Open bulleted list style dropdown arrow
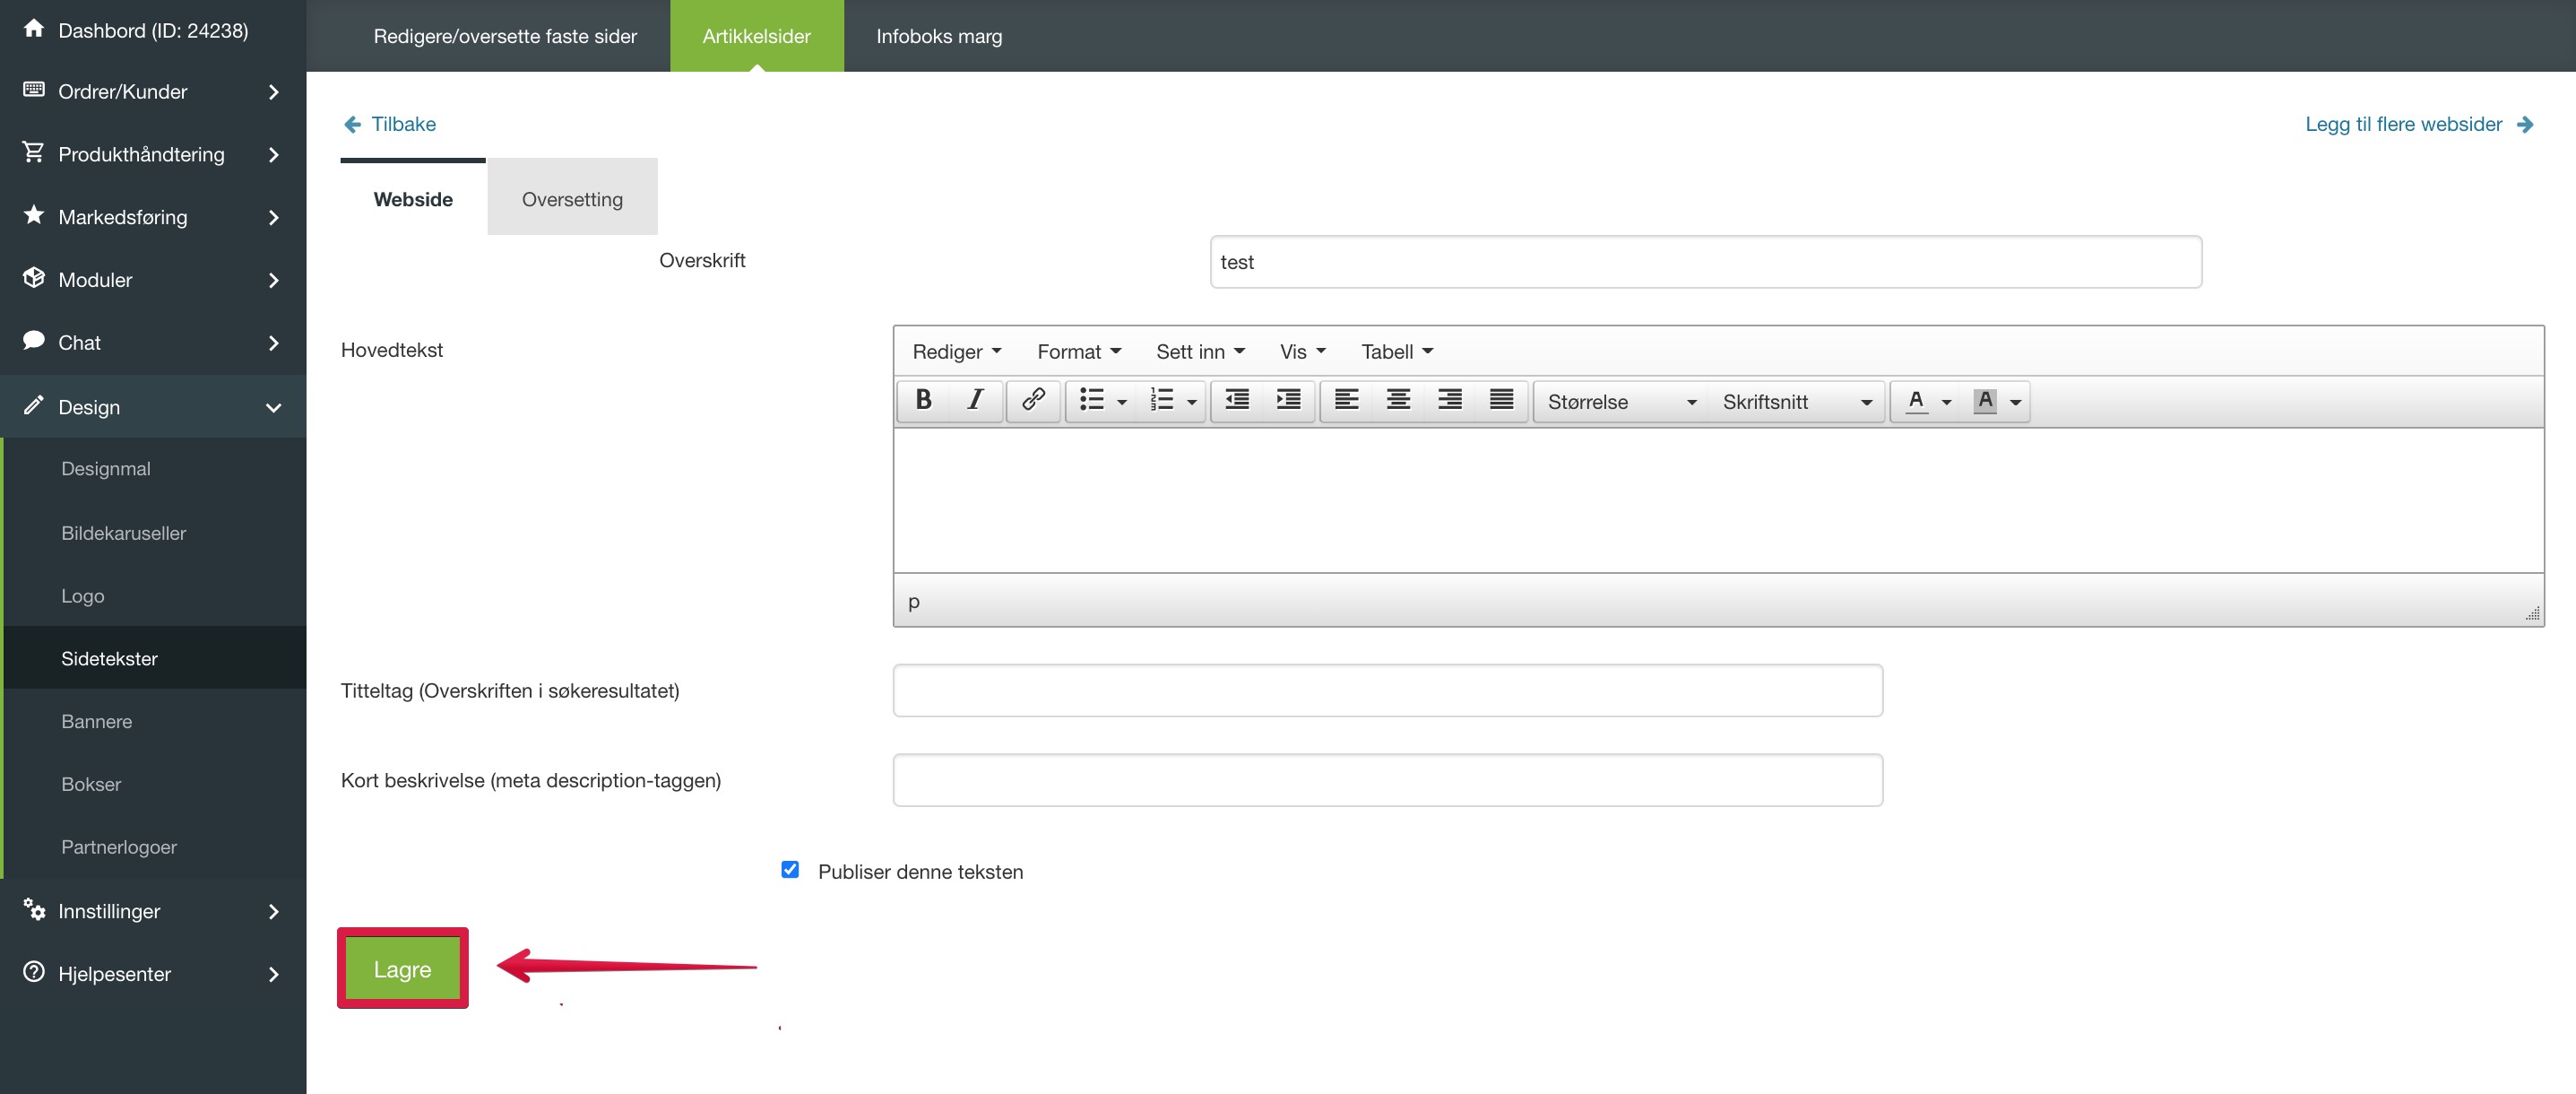The height and width of the screenshot is (1094, 2576). [x=1122, y=402]
